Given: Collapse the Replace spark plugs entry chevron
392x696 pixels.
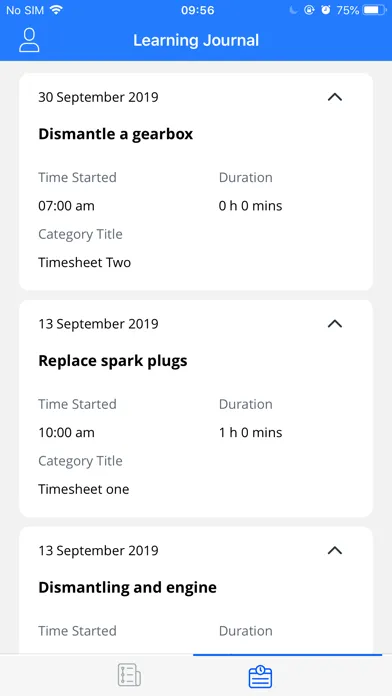Looking at the screenshot, I should pyautogui.click(x=335, y=324).
